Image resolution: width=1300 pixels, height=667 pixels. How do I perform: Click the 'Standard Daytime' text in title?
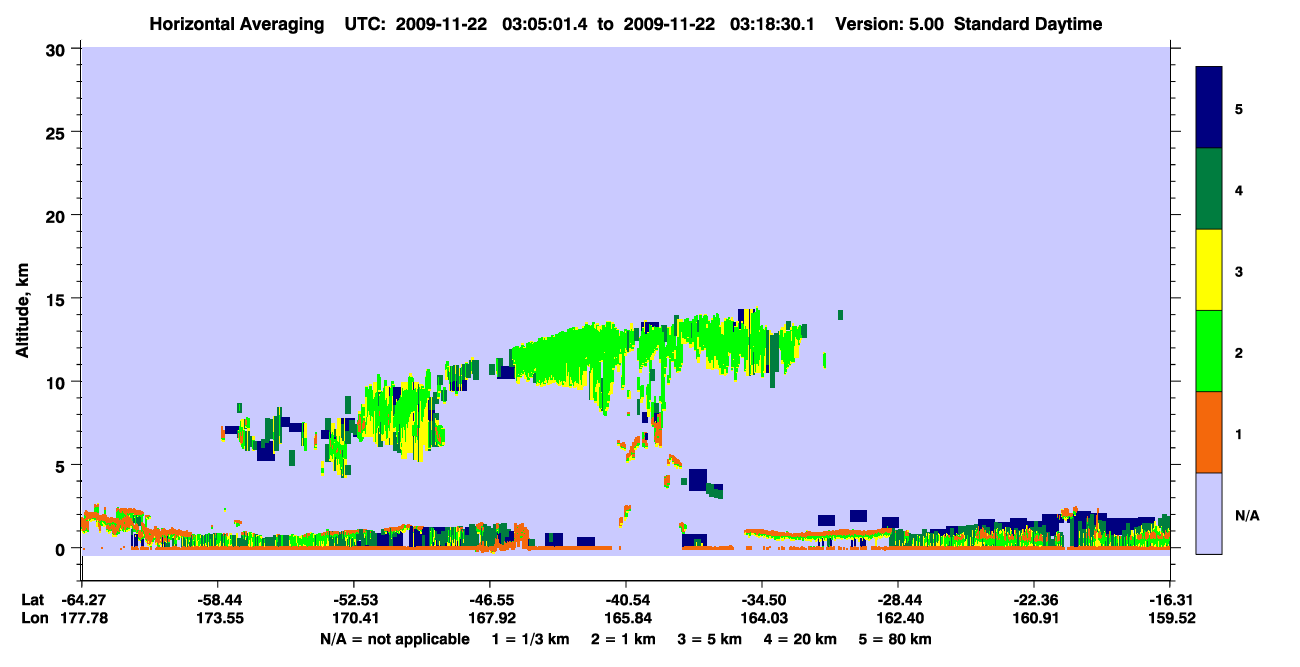[1028, 24]
